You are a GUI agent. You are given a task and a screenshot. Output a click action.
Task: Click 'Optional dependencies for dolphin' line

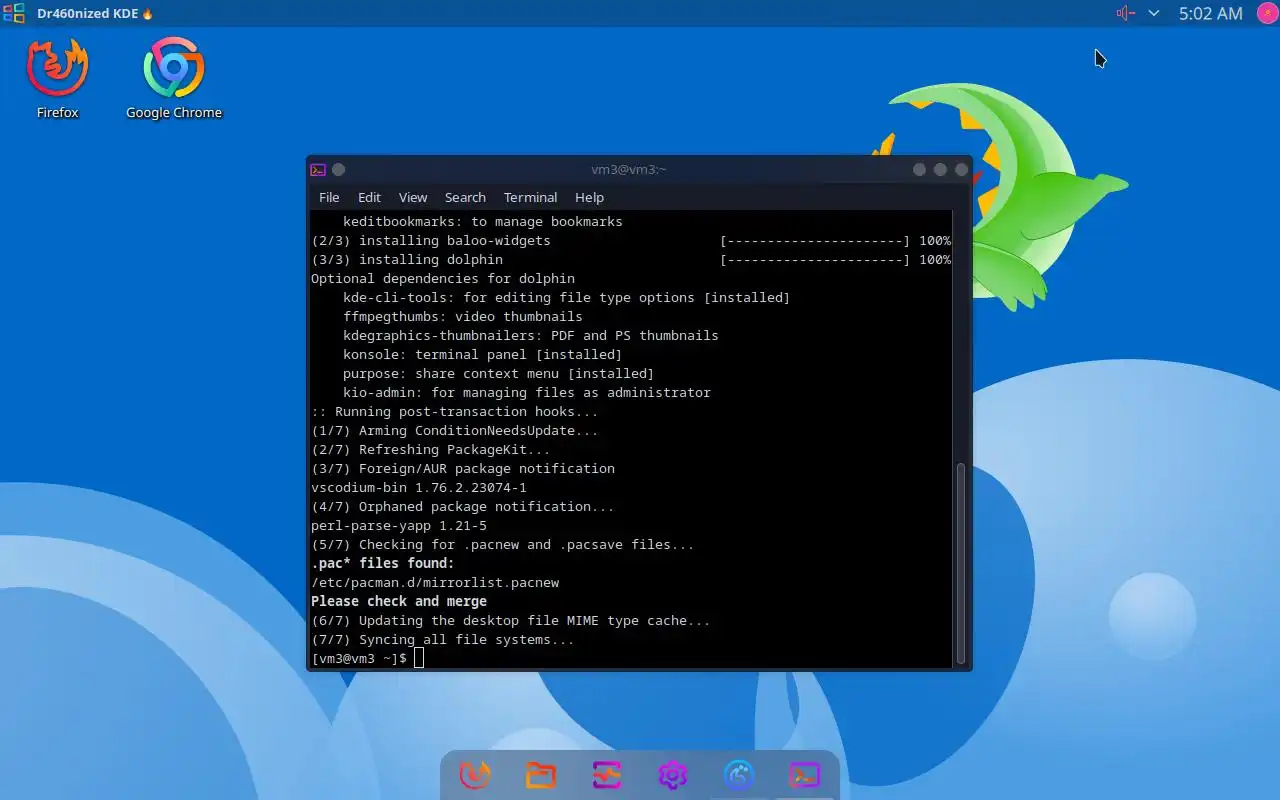443,278
